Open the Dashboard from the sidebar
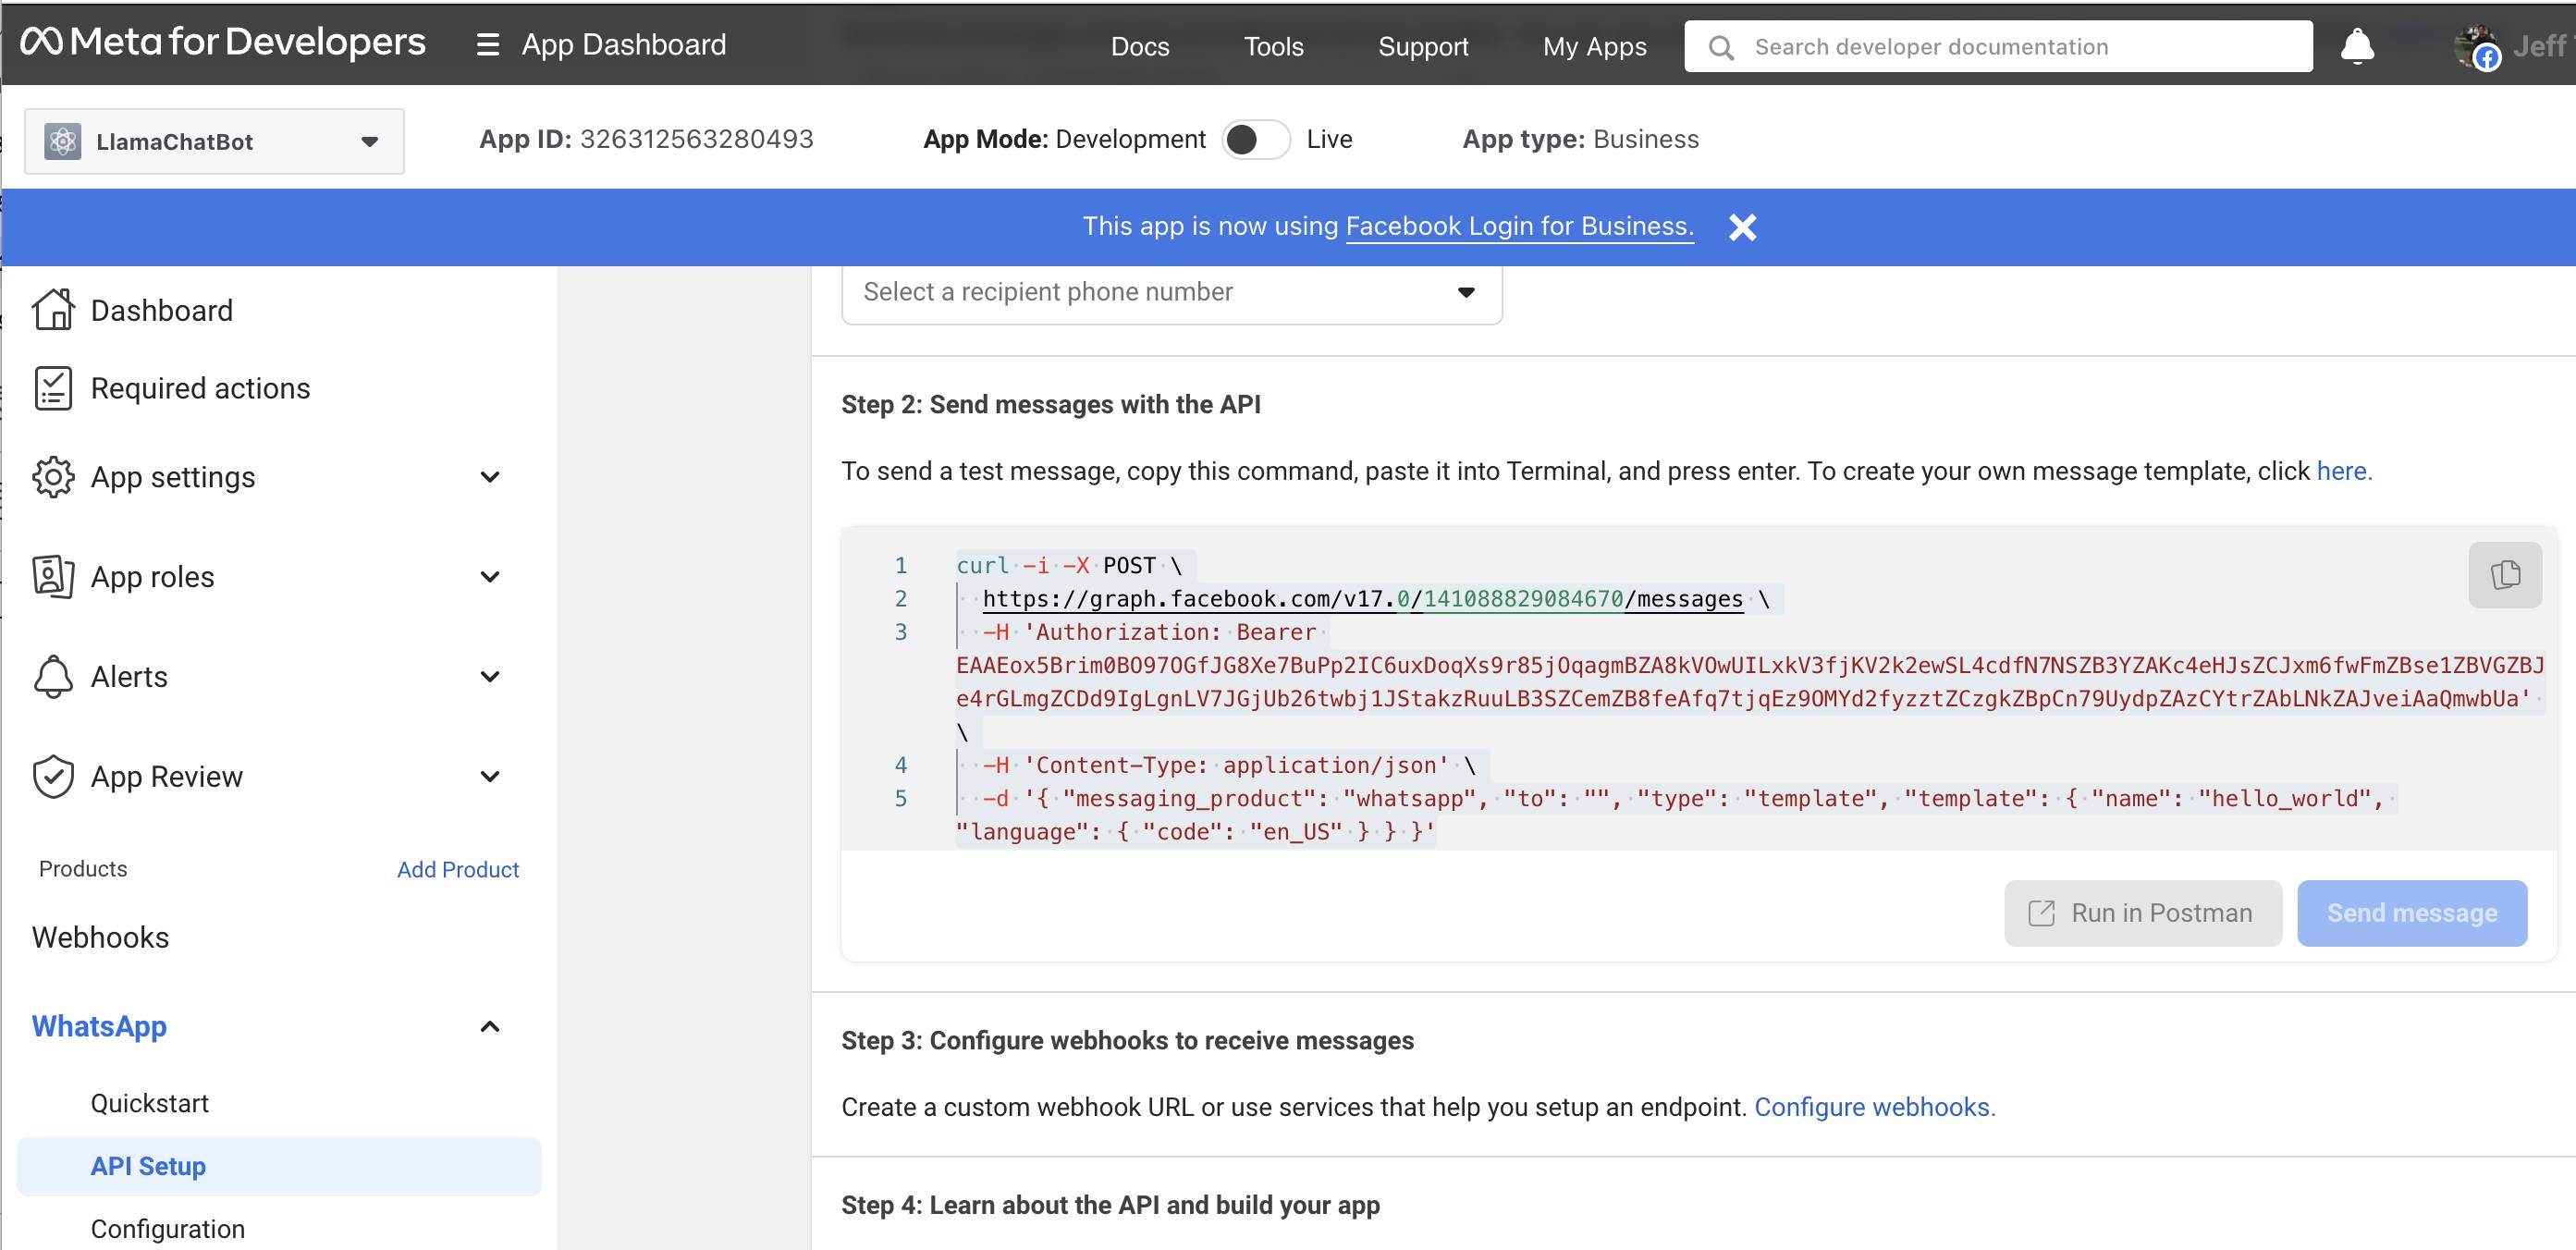 coord(162,310)
